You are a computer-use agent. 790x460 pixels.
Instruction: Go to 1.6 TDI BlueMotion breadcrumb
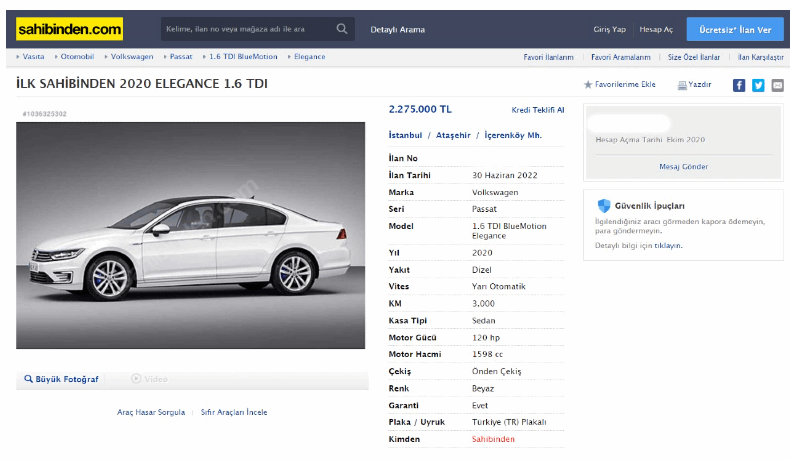[243, 56]
